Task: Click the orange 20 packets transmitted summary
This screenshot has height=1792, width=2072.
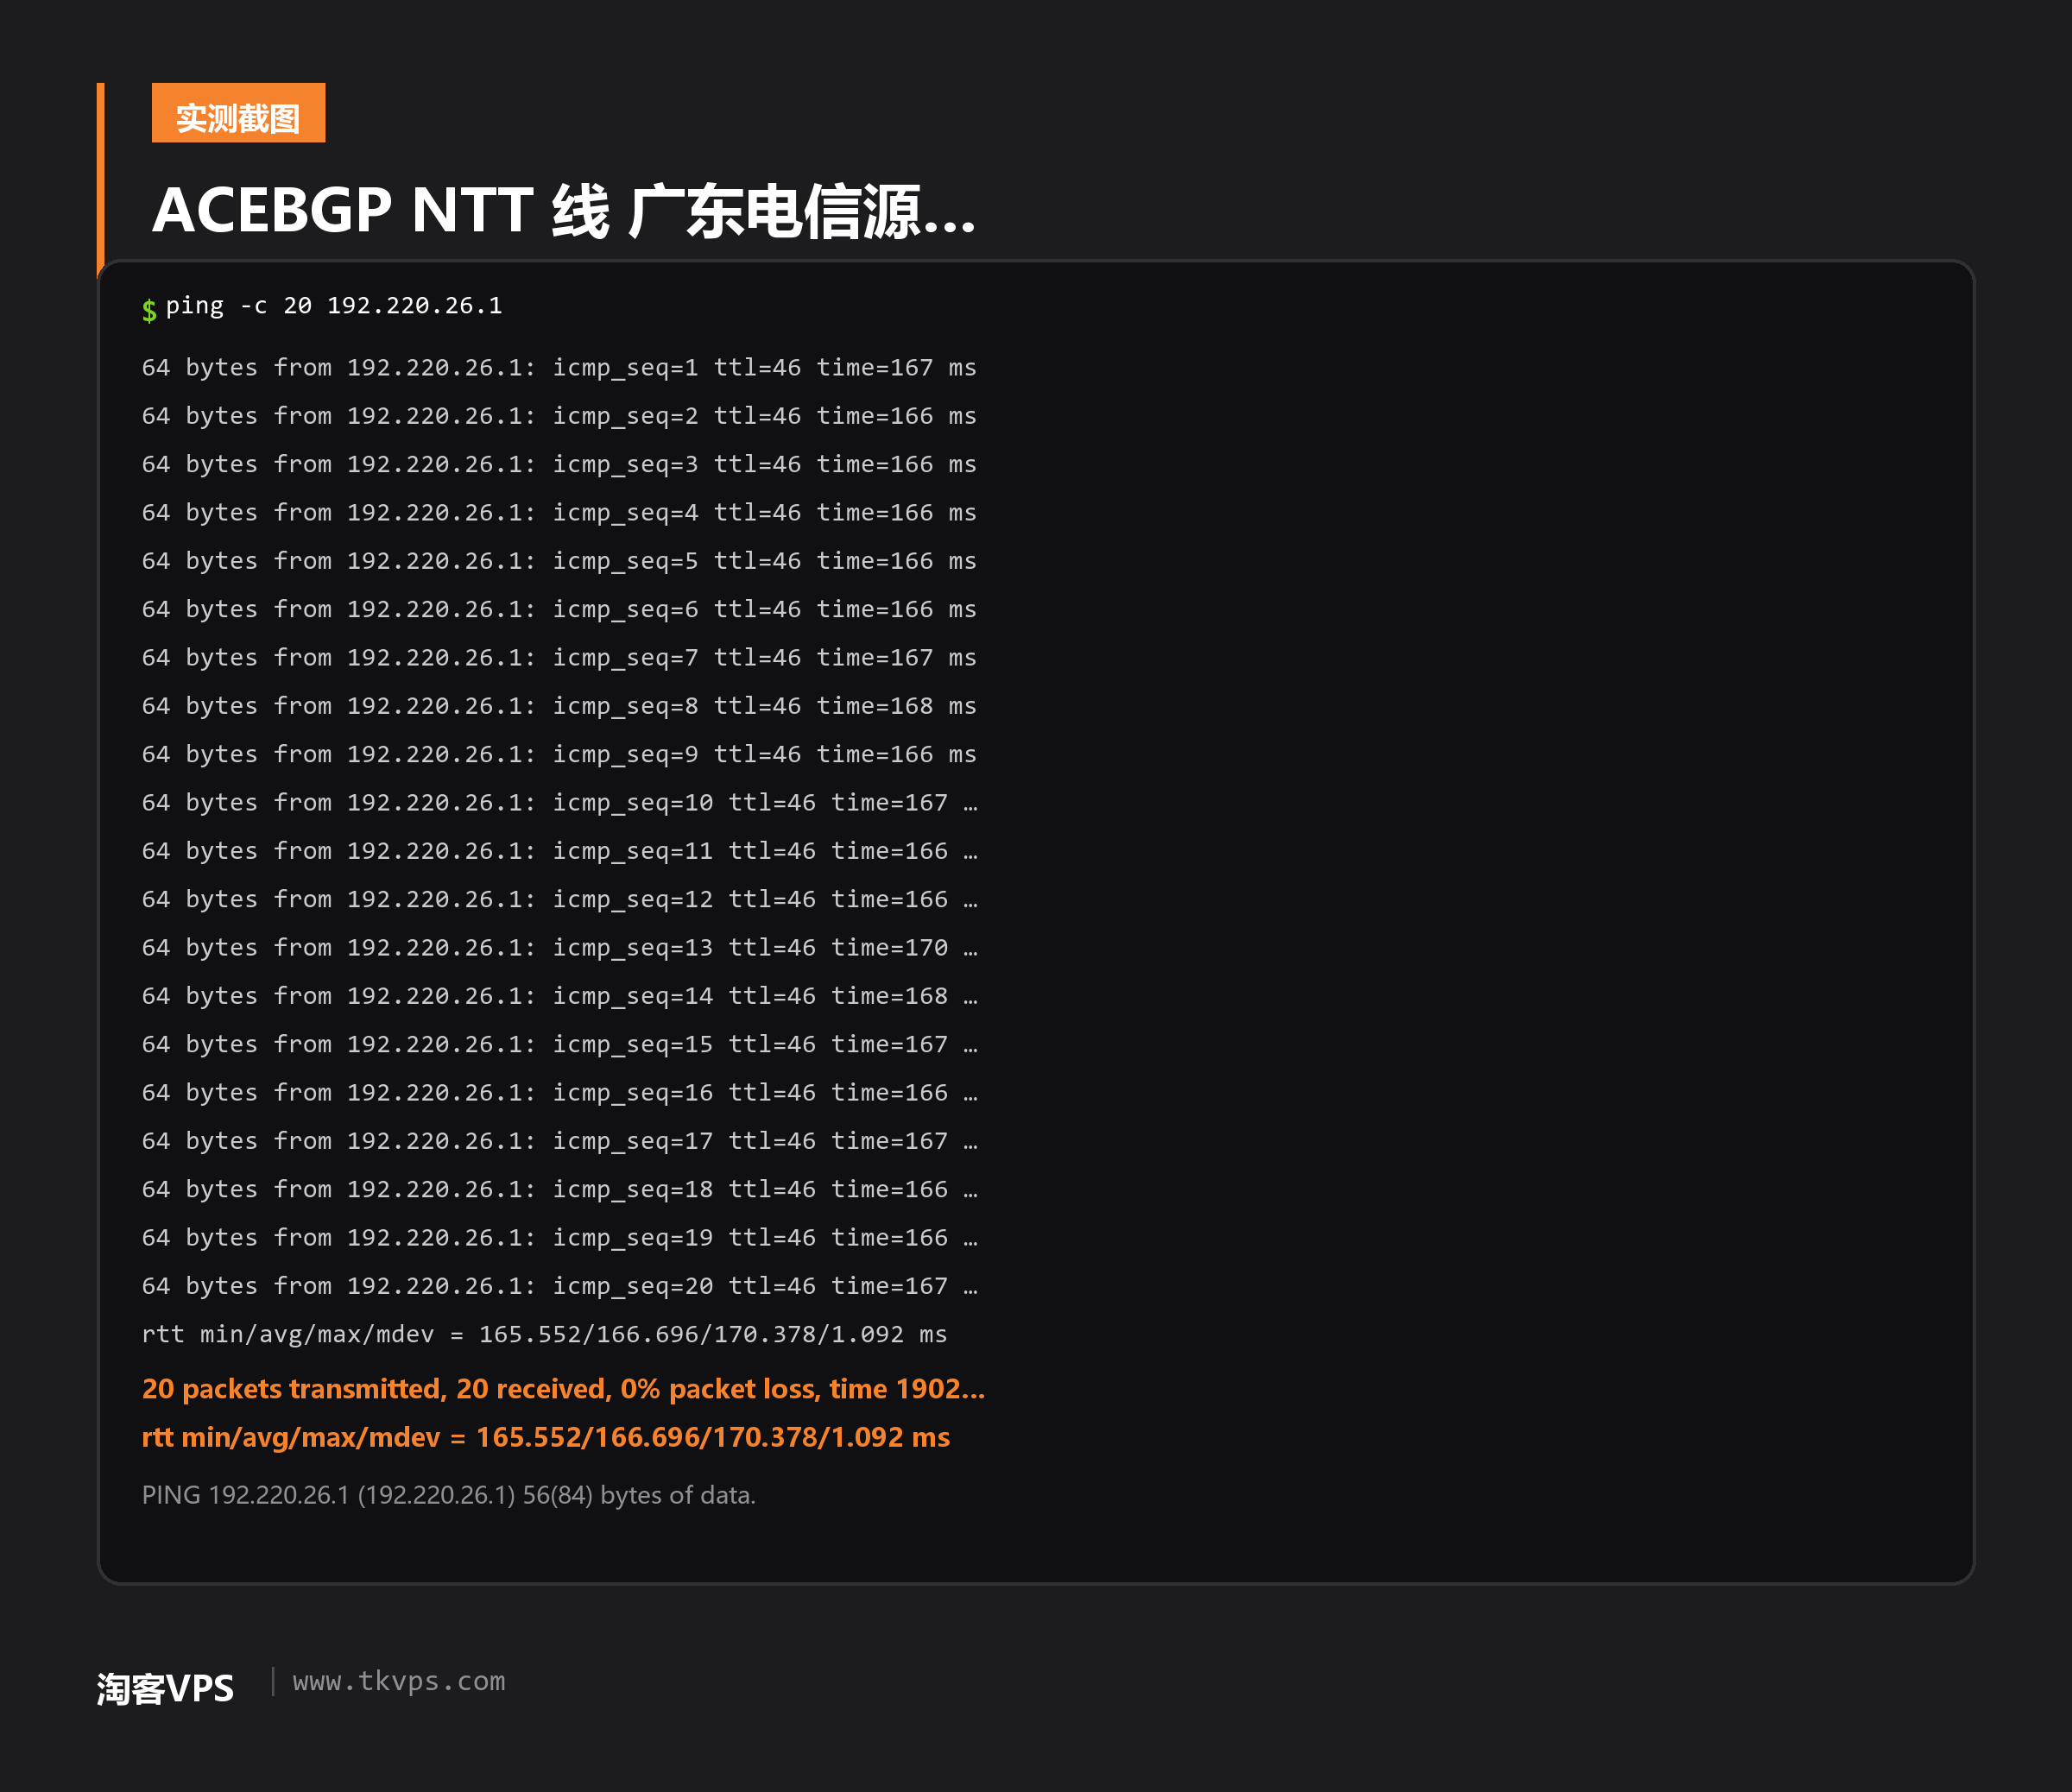Action: pos(563,1389)
